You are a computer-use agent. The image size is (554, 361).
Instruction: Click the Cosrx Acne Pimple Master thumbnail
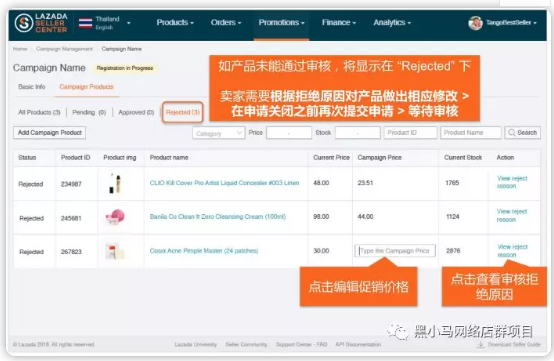[115, 251]
